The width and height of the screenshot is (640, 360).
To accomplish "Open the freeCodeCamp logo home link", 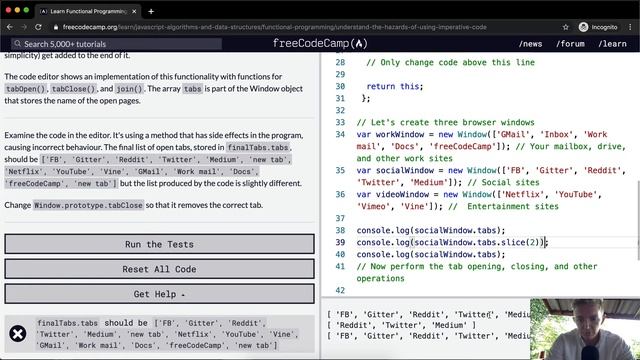I will click(320, 43).
